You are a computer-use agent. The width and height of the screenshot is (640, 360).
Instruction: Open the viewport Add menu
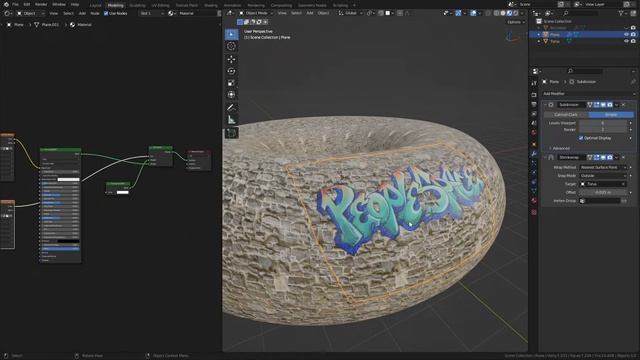(x=310, y=13)
